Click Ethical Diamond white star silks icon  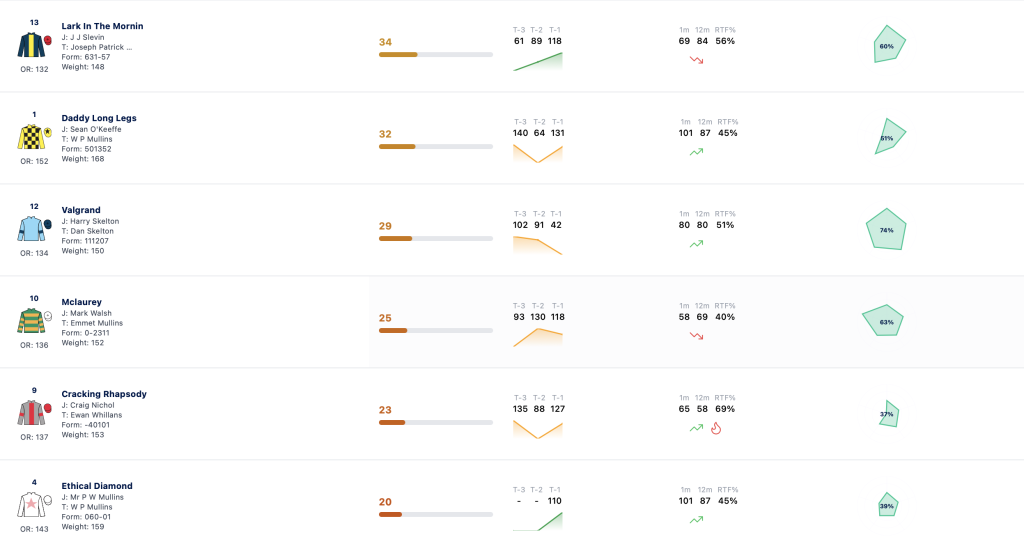35,505
